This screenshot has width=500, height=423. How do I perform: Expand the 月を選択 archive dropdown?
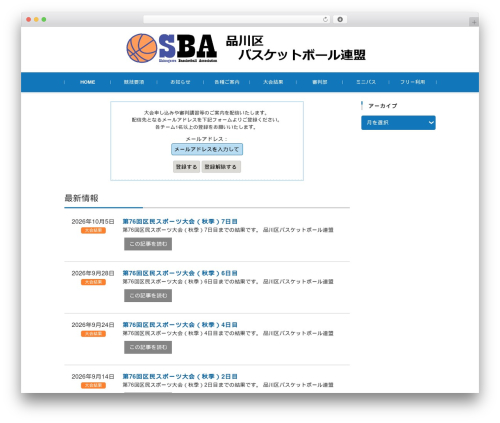click(x=398, y=123)
